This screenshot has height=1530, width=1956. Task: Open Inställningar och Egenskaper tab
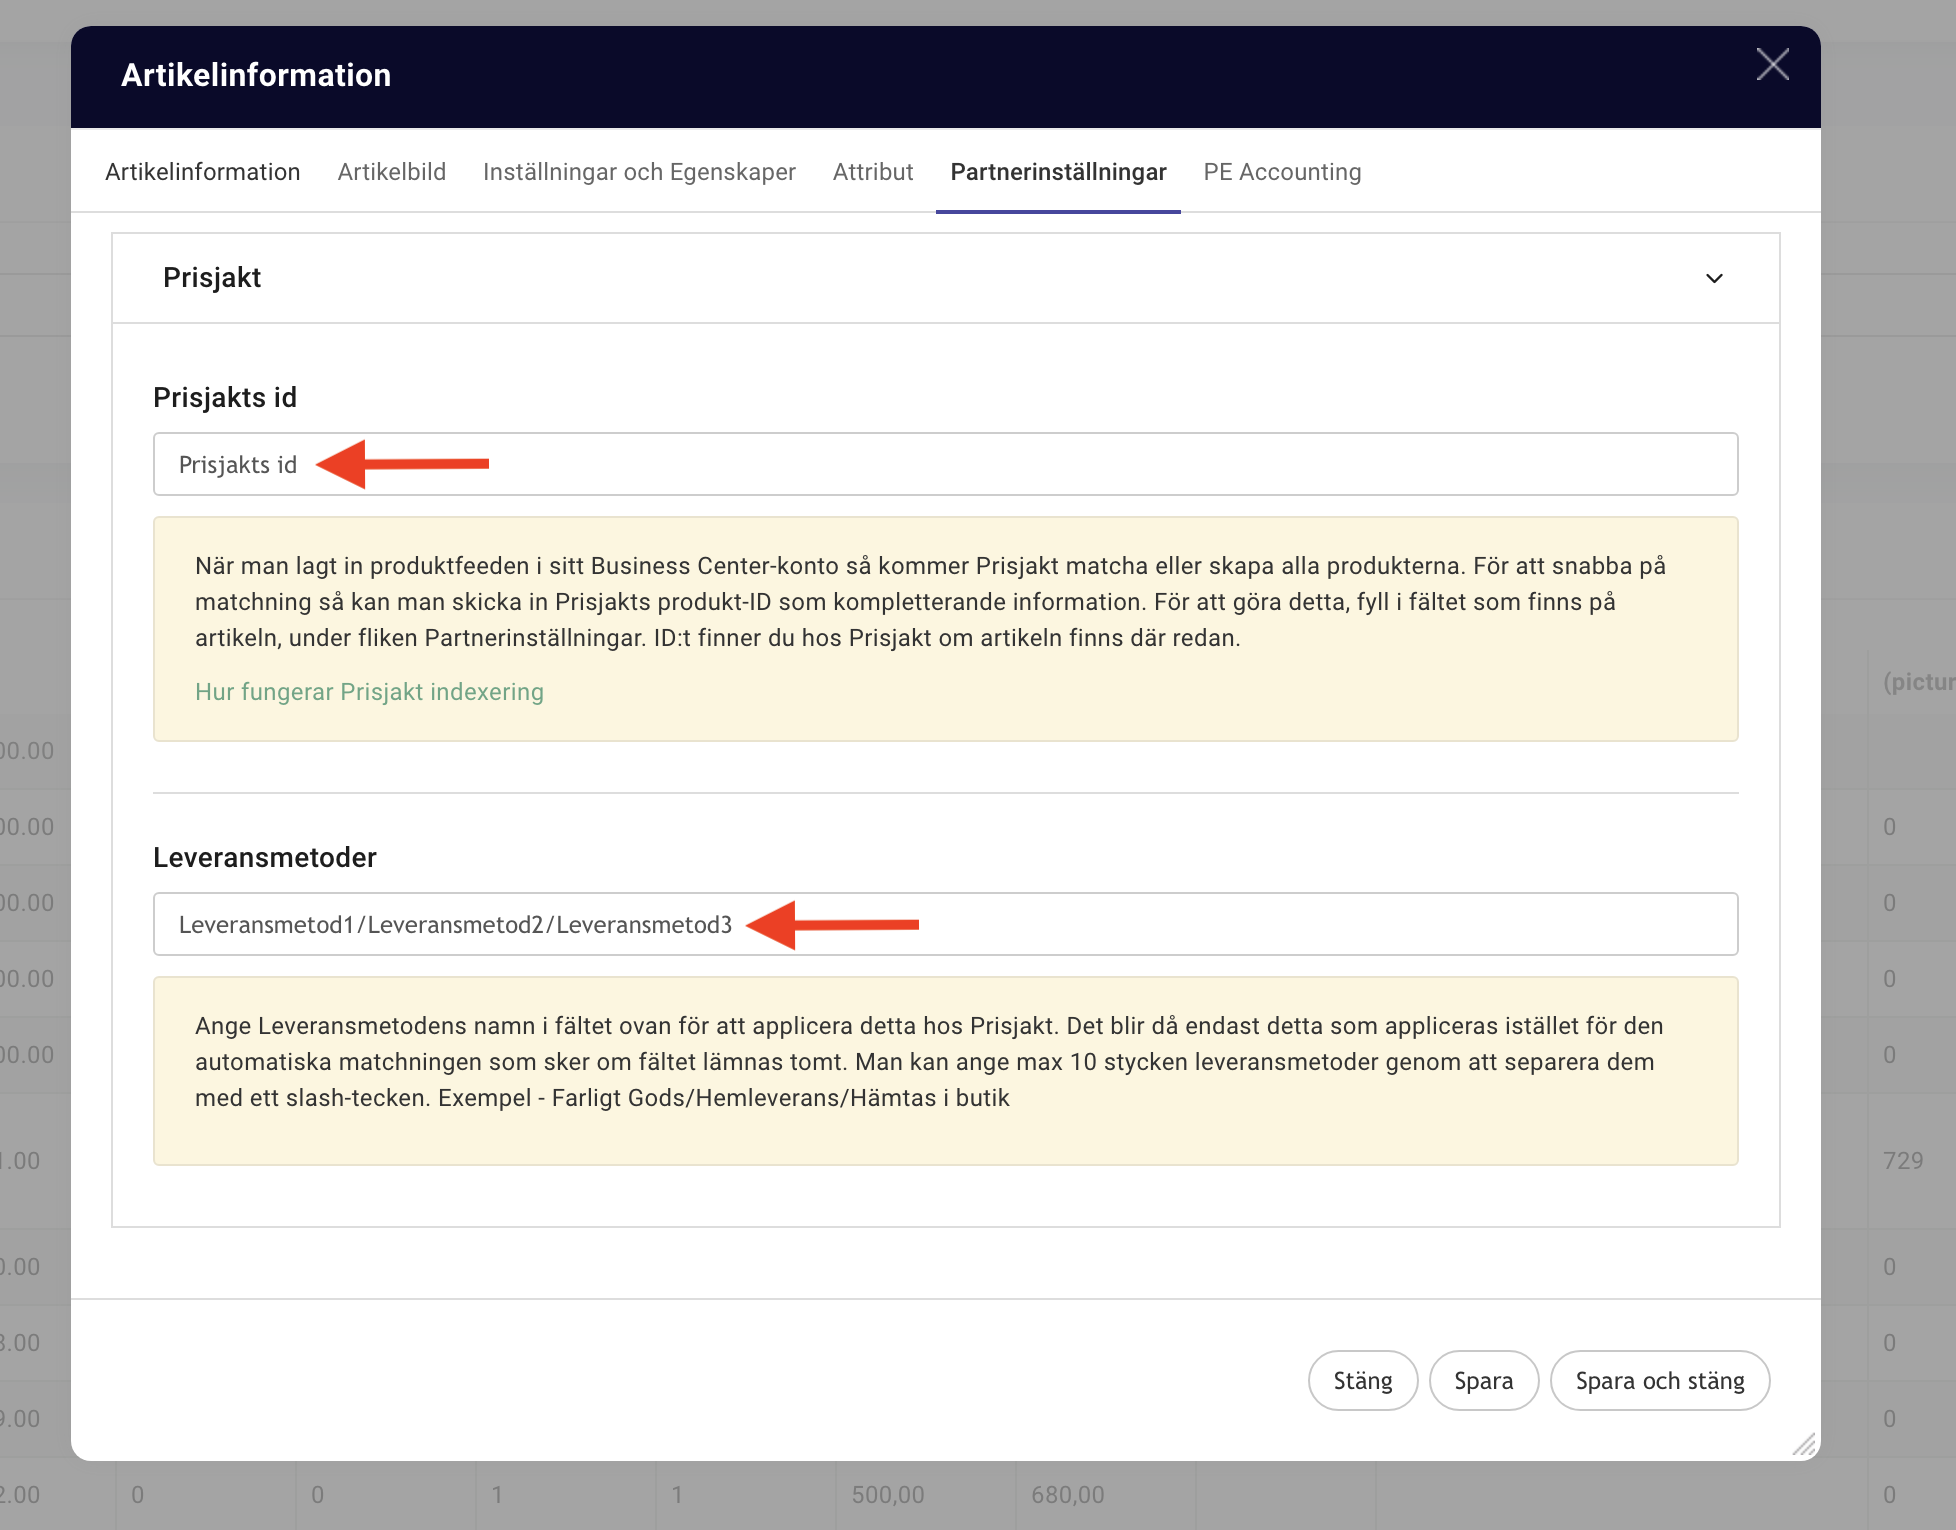639,172
